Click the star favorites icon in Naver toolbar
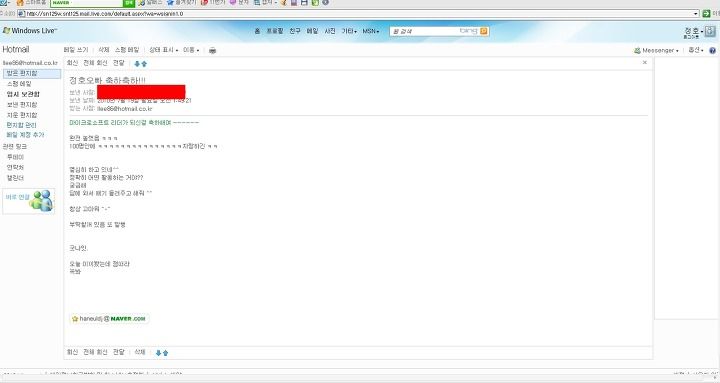720x383 pixels. pyautogui.click(x=170, y=3)
